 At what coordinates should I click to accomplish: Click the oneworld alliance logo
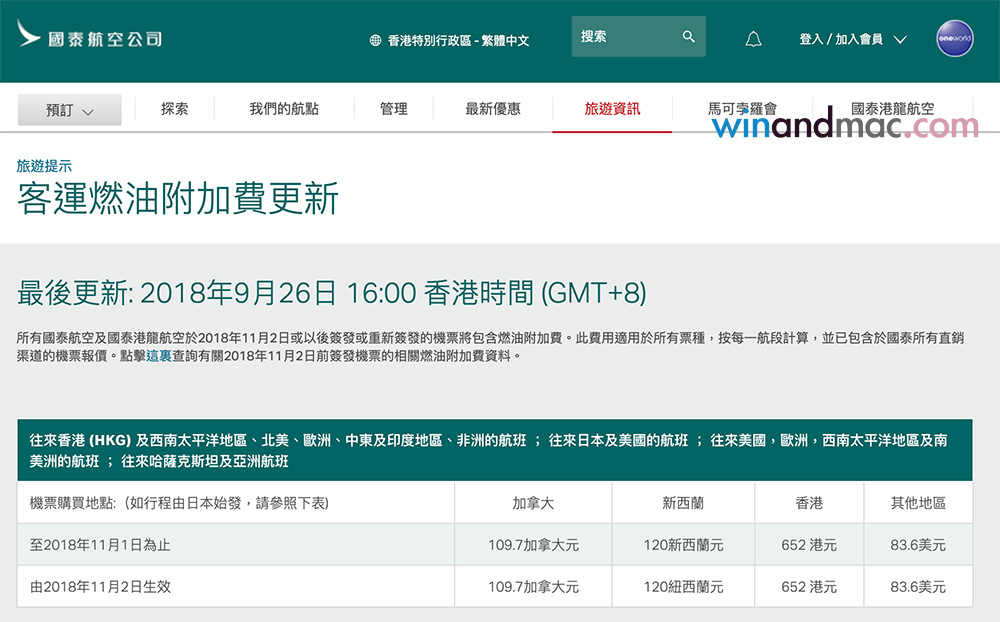click(954, 39)
